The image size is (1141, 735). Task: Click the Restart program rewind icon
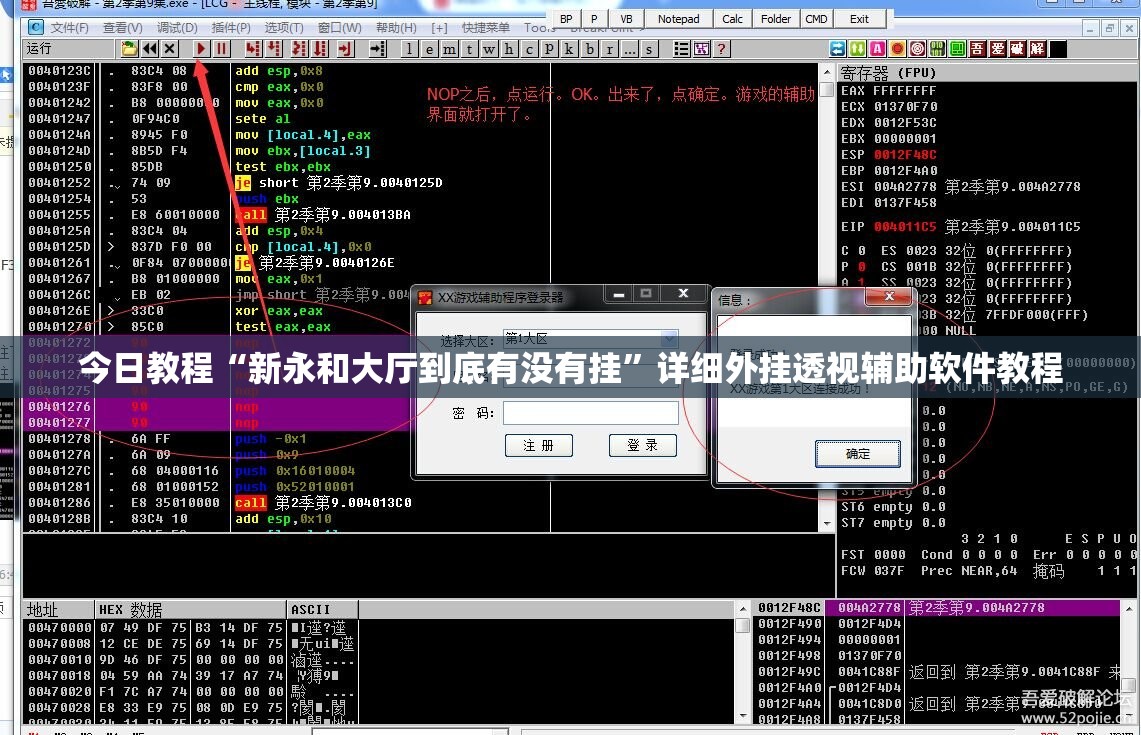point(150,49)
